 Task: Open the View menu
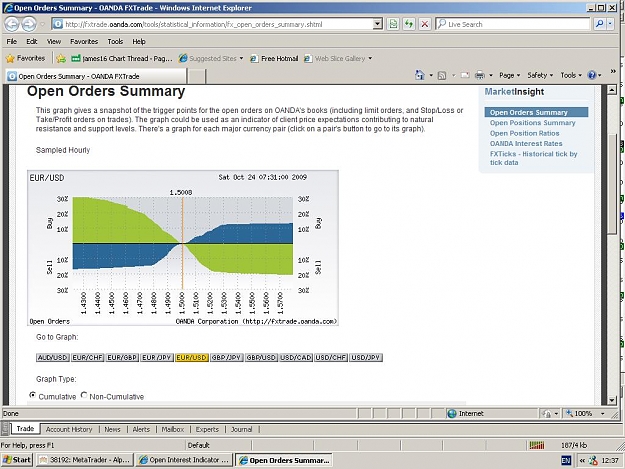point(54,41)
